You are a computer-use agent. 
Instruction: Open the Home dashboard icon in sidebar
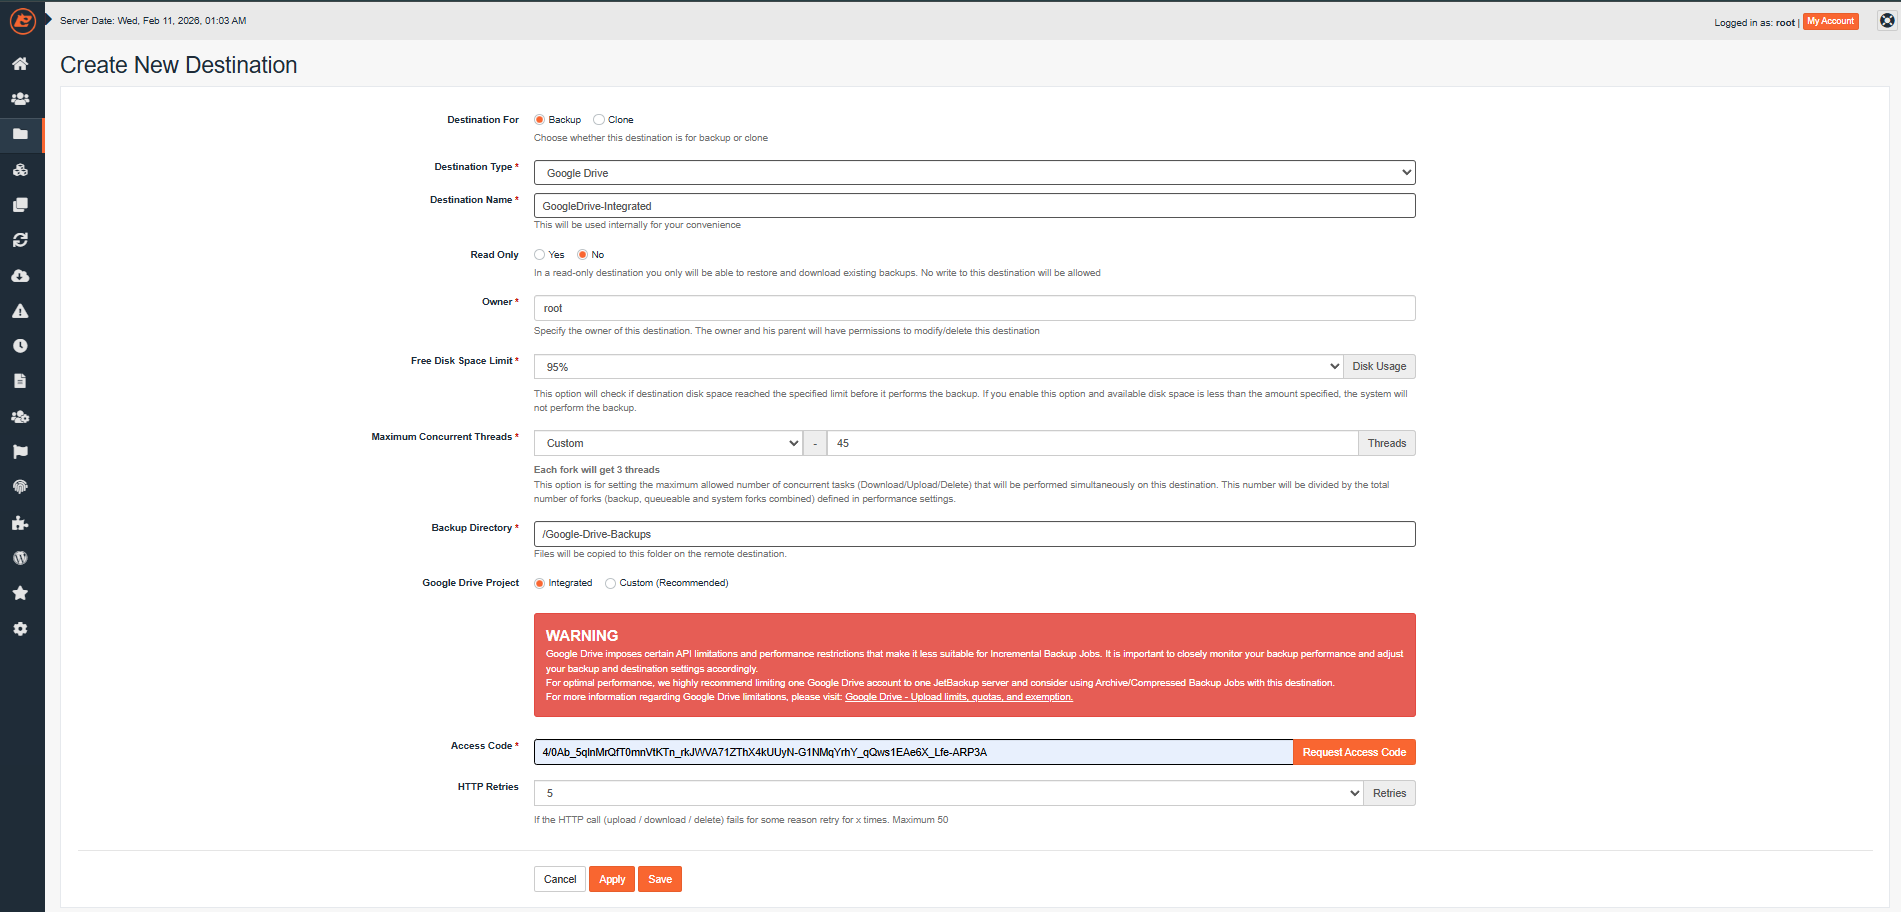point(20,64)
